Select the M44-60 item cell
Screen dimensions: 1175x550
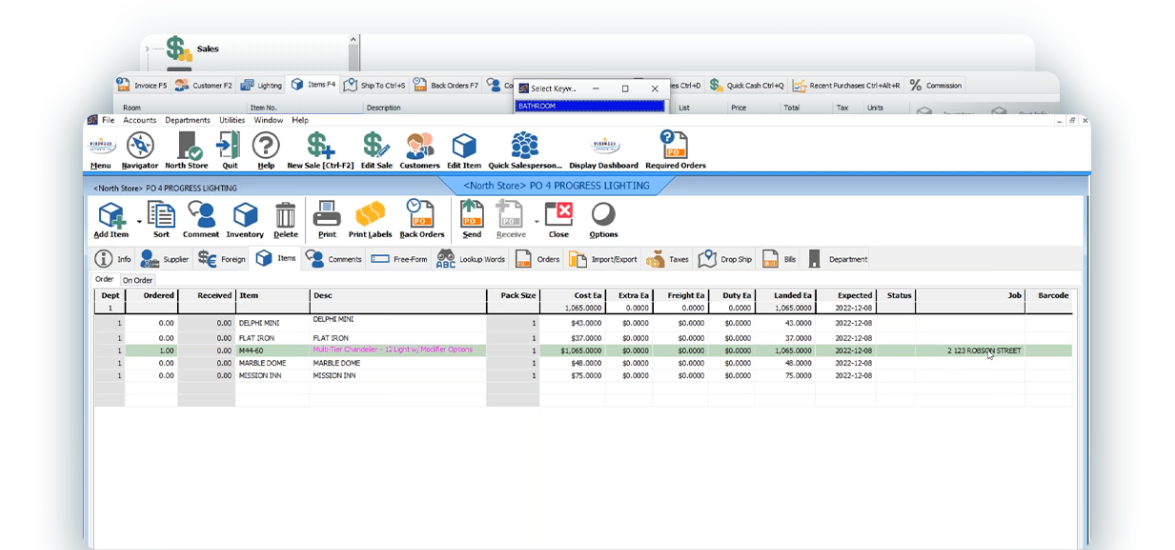pyautogui.click(x=273, y=351)
